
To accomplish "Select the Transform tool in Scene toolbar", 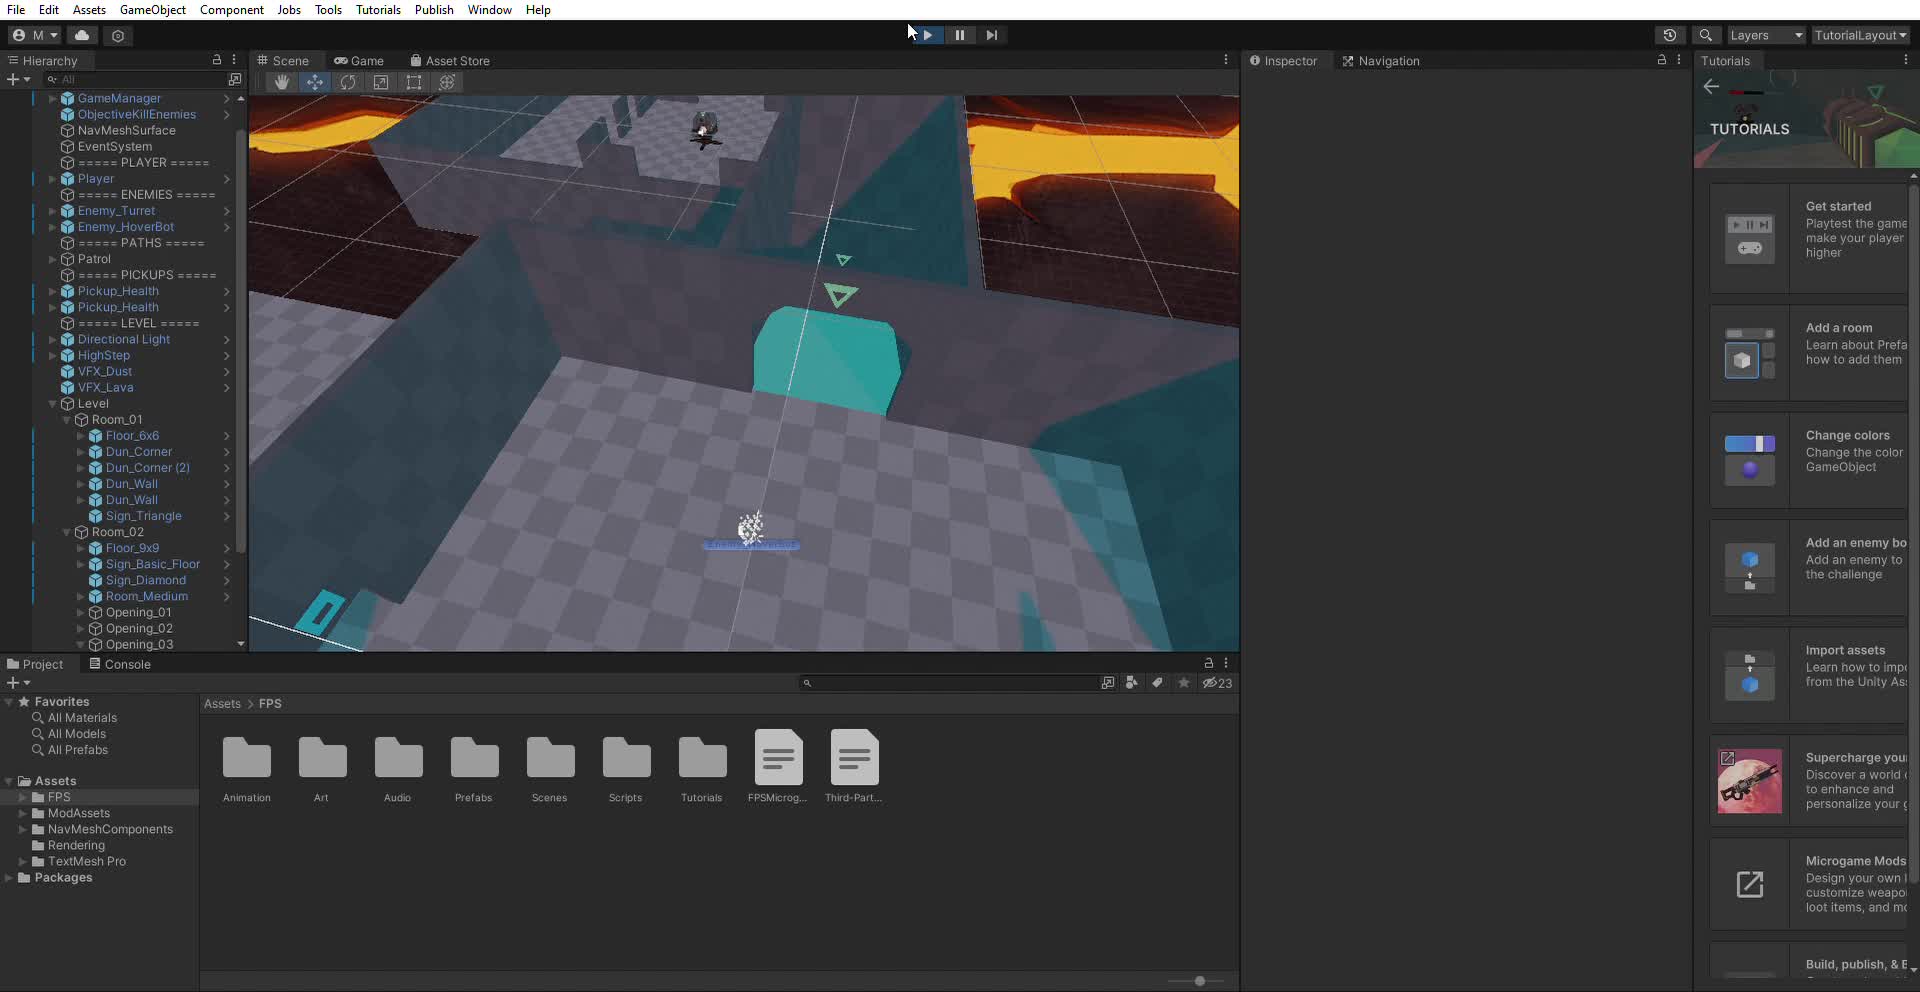I will pos(447,82).
